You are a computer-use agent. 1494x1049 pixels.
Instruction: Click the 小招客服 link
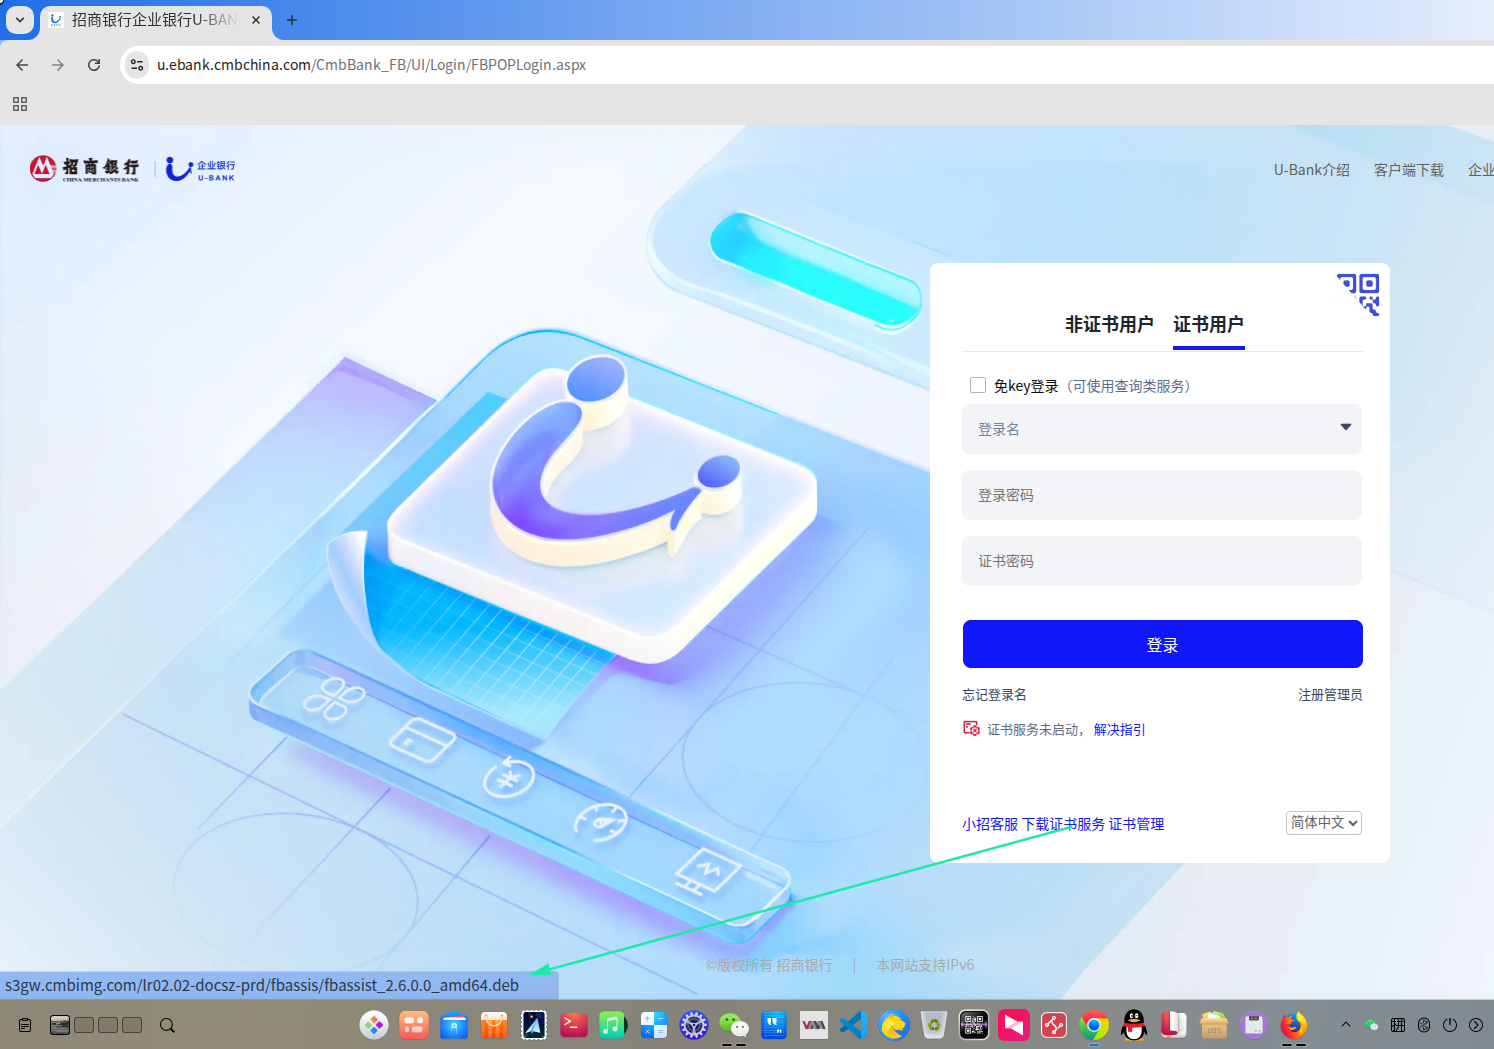990,824
